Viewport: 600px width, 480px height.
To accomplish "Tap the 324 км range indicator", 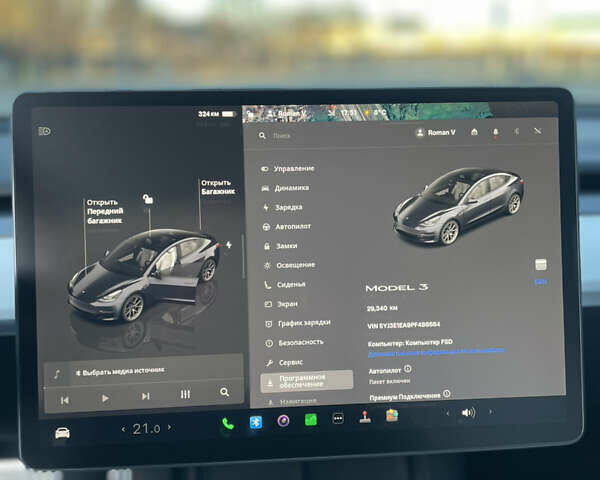I will coord(216,114).
